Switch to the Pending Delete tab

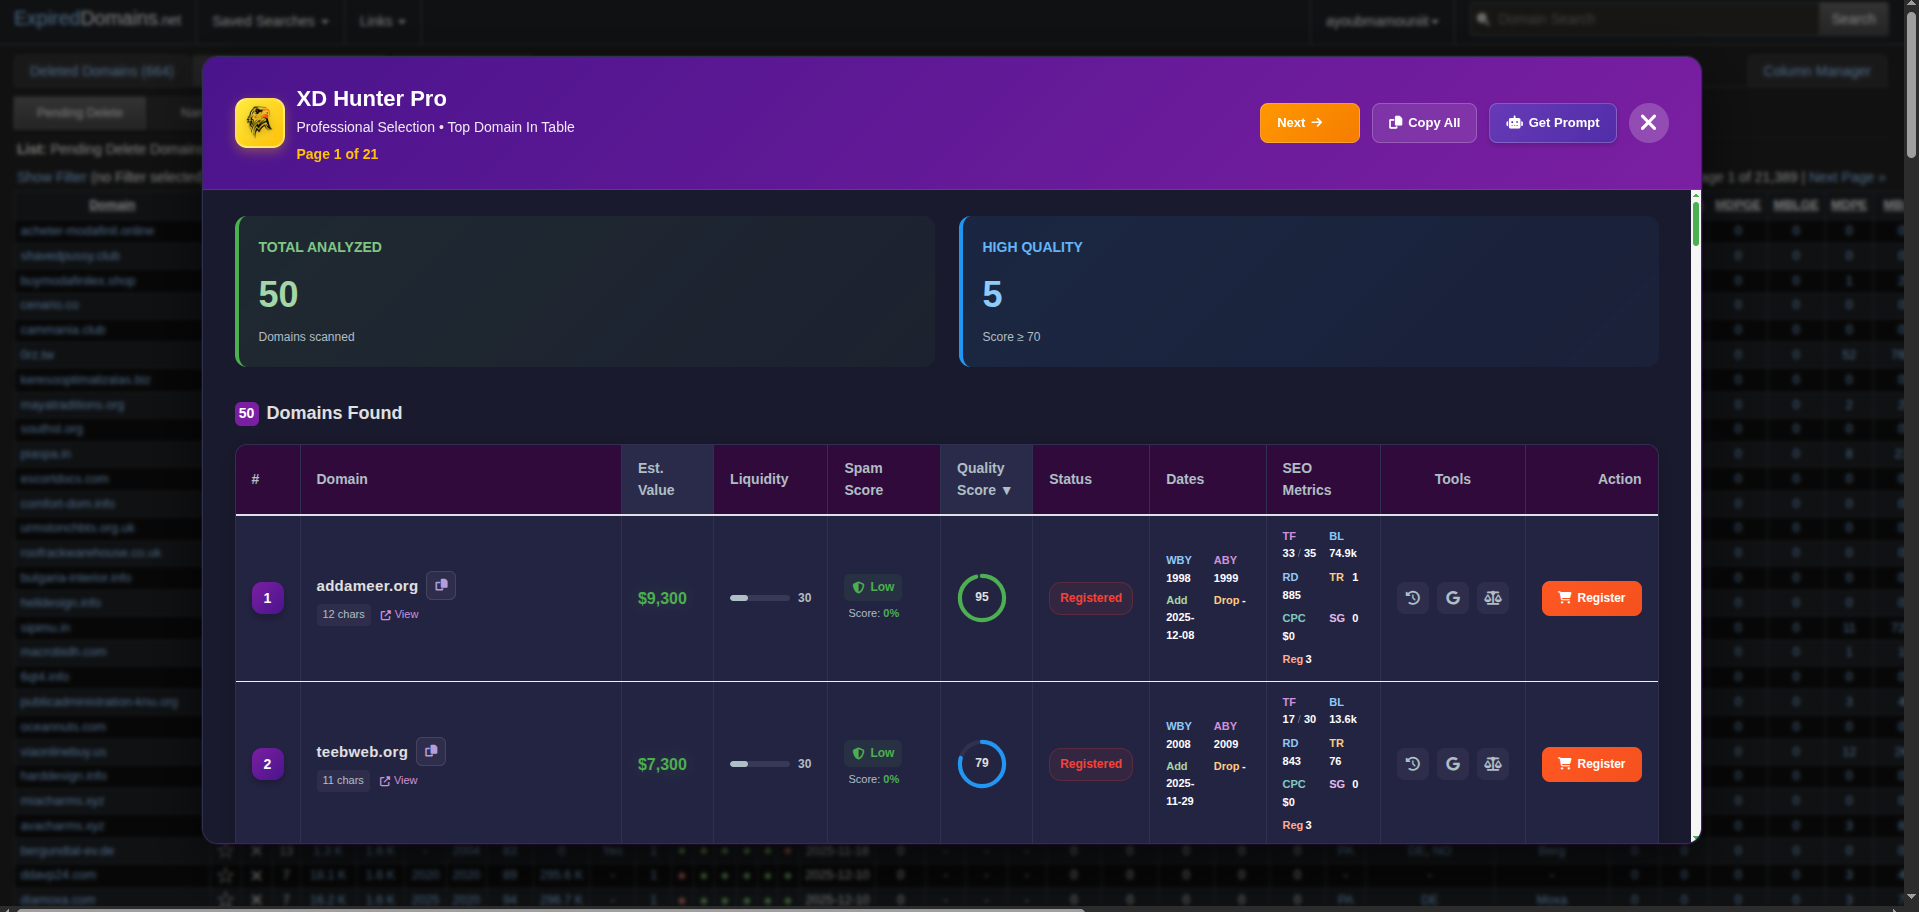click(x=79, y=112)
